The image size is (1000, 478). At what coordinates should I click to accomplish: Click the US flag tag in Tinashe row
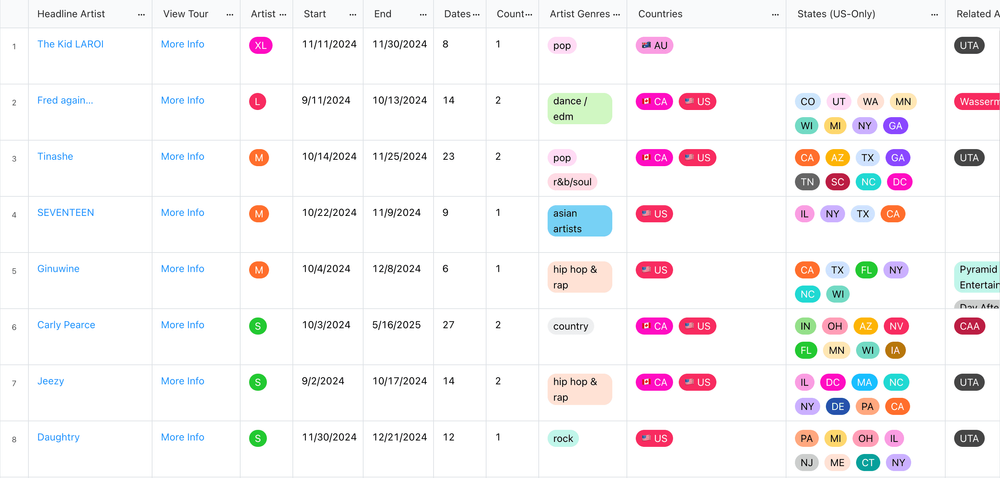pos(697,157)
